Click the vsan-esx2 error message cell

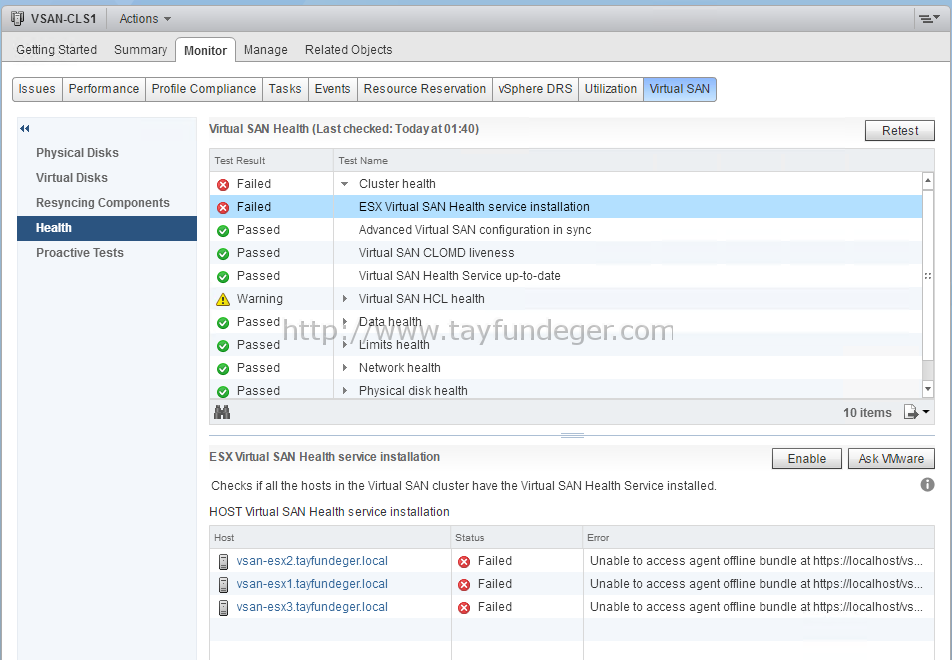(x=758, y=560)
